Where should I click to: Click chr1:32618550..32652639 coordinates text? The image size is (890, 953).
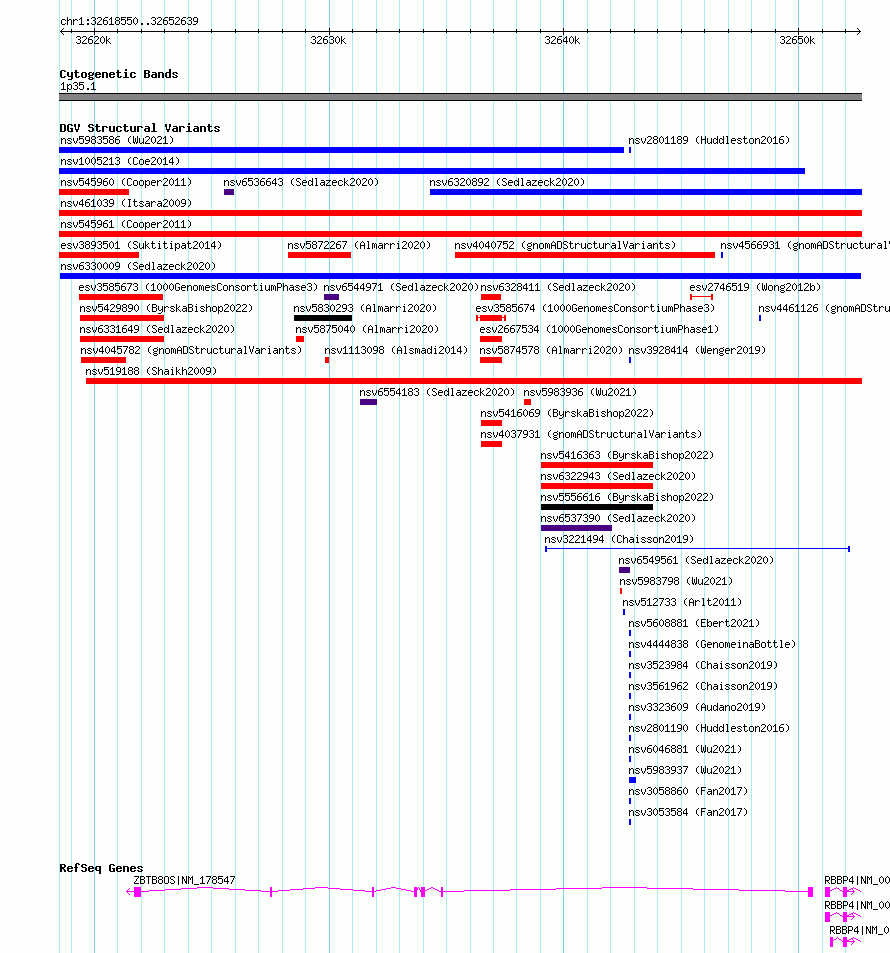coord(129,21)
